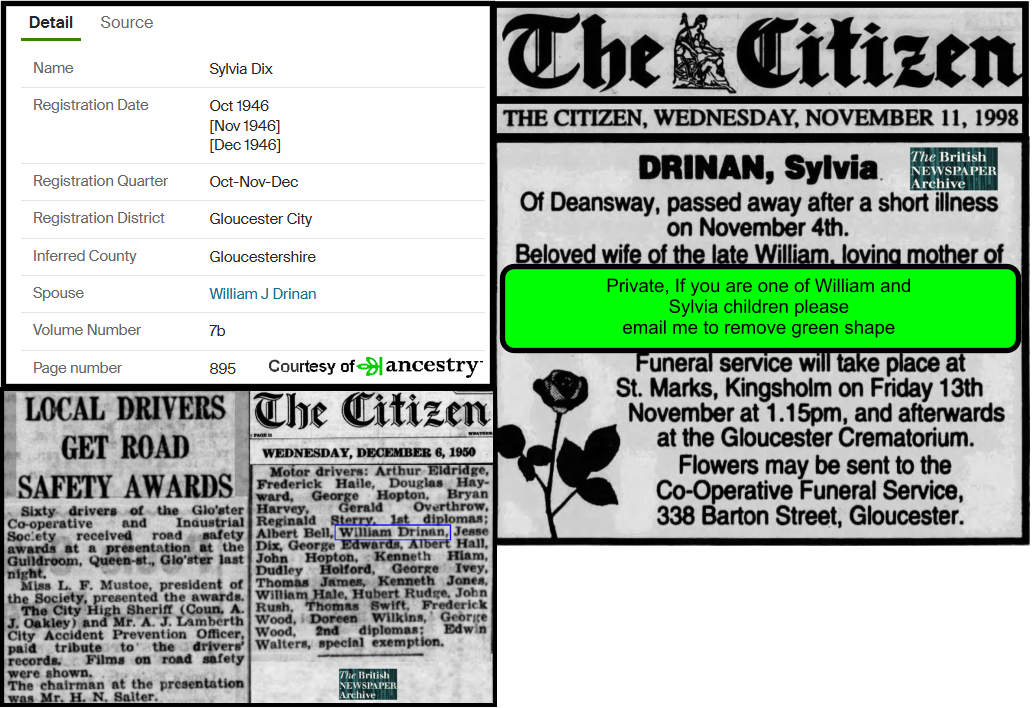
Task: Click 'Motor drivers: Arthur Eldridge' line
Action: pyautogui.click(x=379, y=472)
